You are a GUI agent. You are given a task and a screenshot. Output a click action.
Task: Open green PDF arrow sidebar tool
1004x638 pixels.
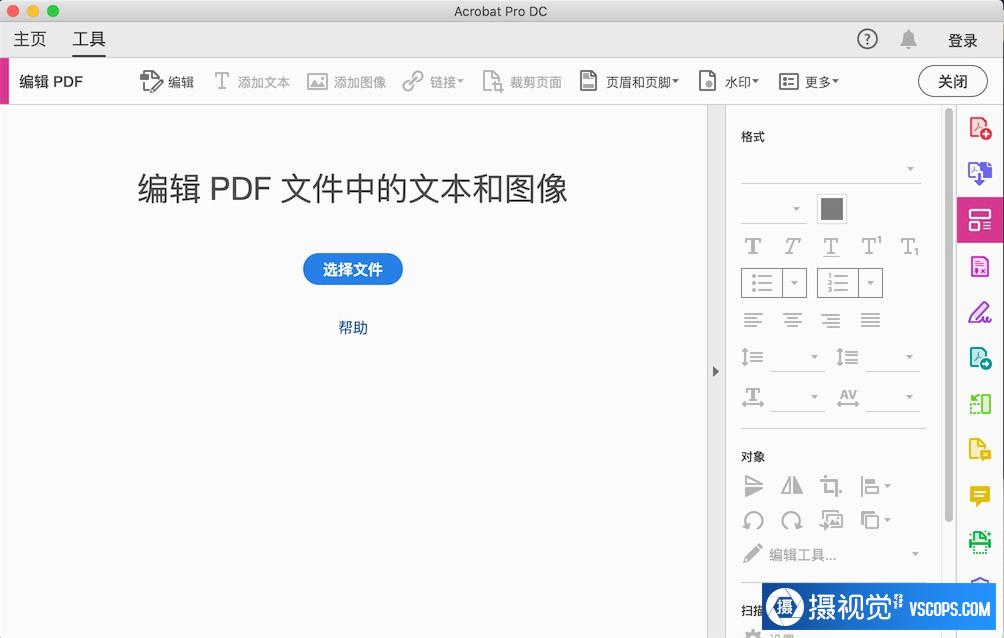coord(980,357)
